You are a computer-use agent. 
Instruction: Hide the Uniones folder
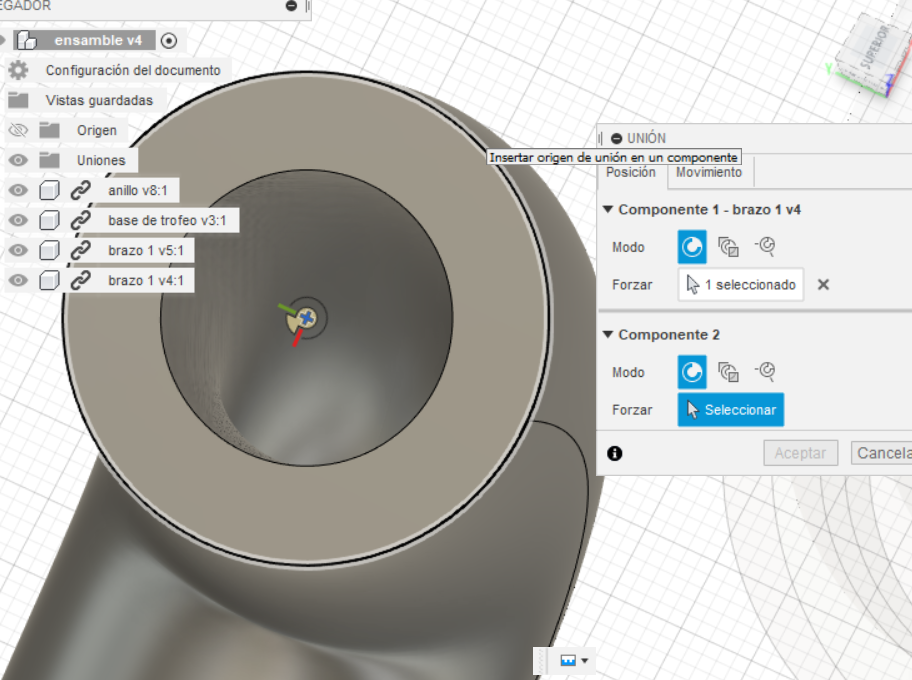(18, 160)
